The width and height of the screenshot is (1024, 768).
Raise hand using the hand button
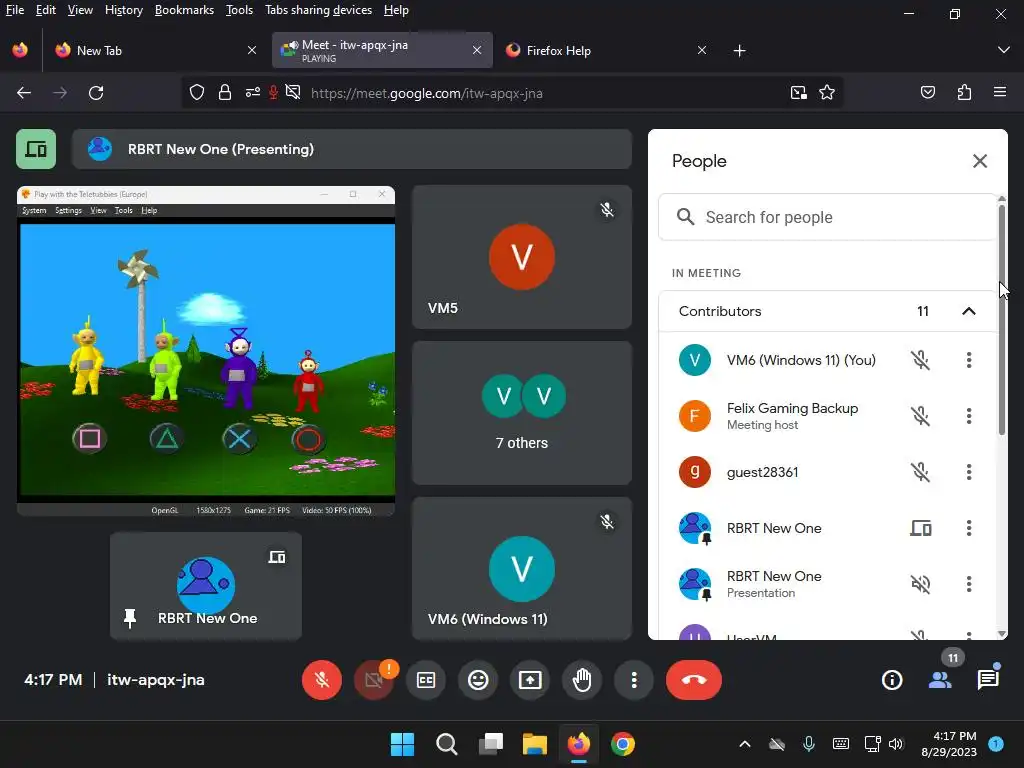click(582, 680)
